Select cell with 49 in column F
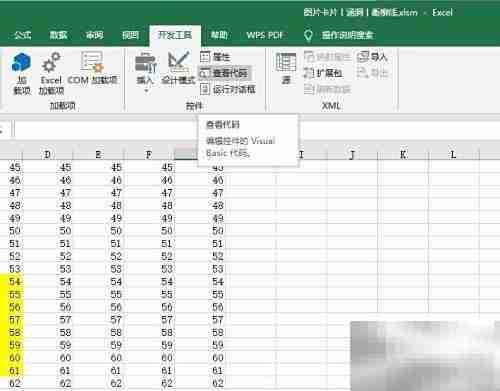The width and height of the screenshot is (500, 391). 149,218
